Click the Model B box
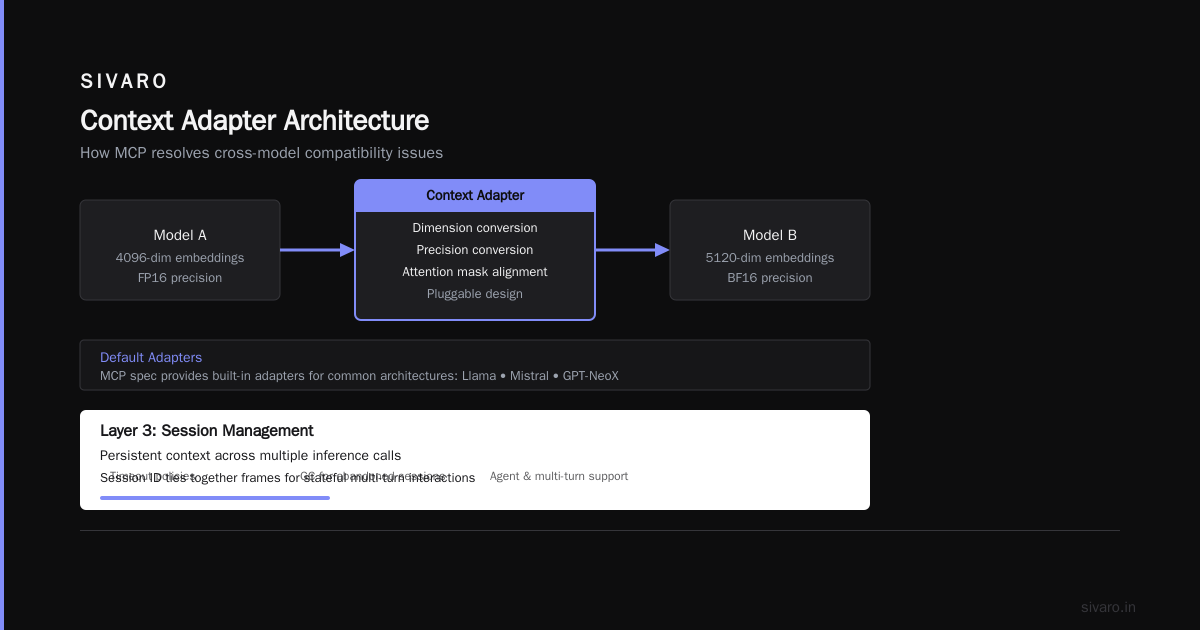Image resolution: width=1200 pixels, height=630 pixels. point(770,250)
